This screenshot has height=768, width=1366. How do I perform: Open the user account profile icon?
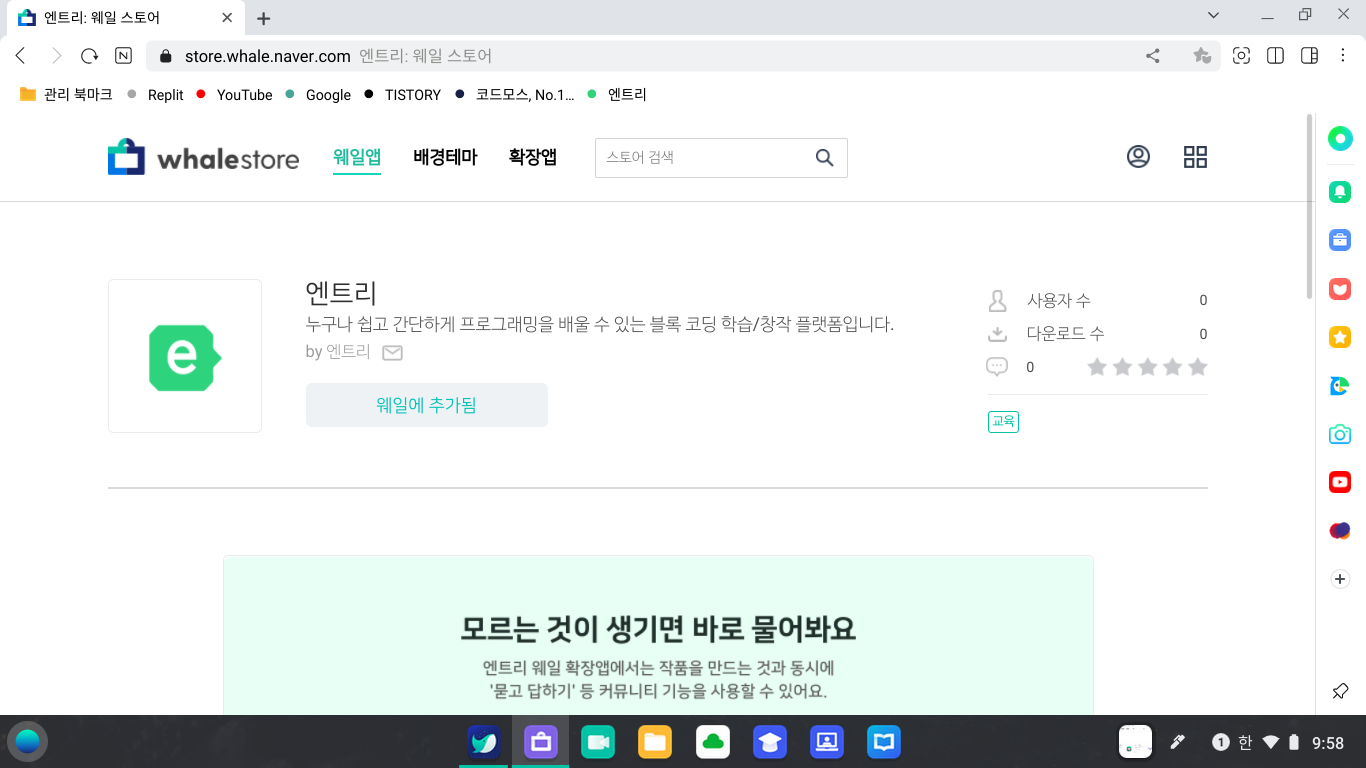(x=1138, y=157)
